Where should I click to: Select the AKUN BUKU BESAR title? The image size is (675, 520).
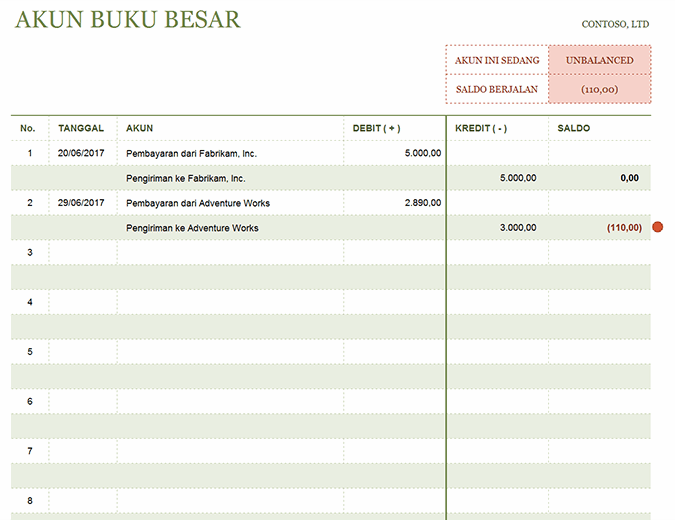pos(128,20)
